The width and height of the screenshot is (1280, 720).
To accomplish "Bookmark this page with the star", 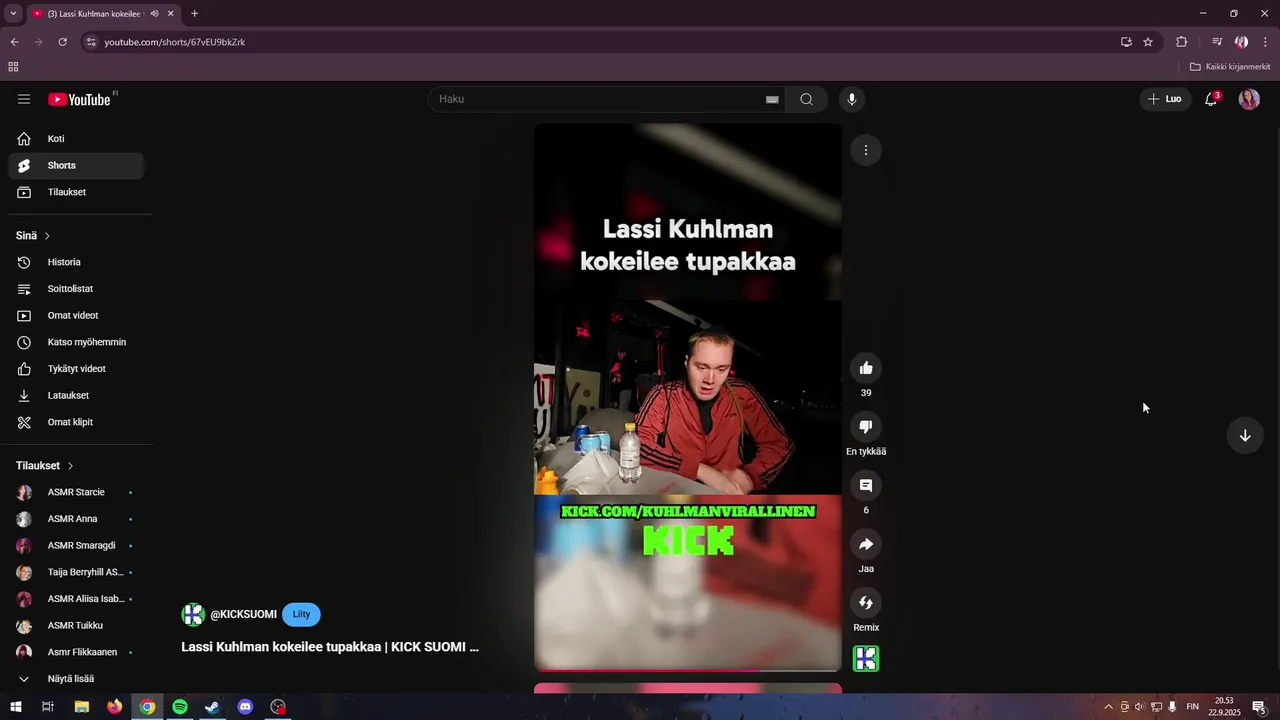I will pos(1148,42).
